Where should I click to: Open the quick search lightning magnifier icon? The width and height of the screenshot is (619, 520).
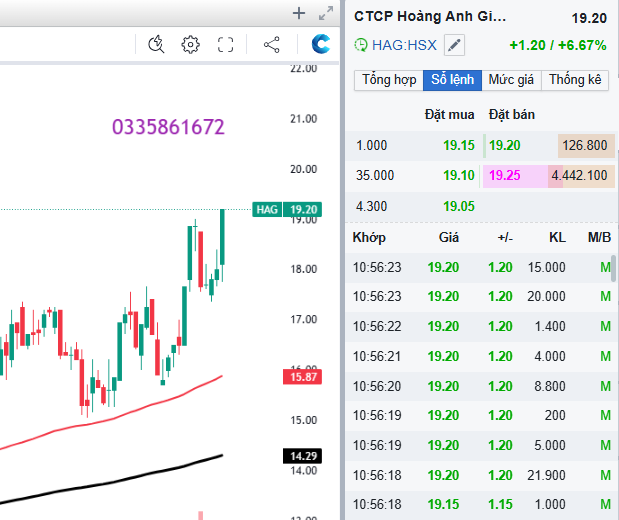coord(156,44)
